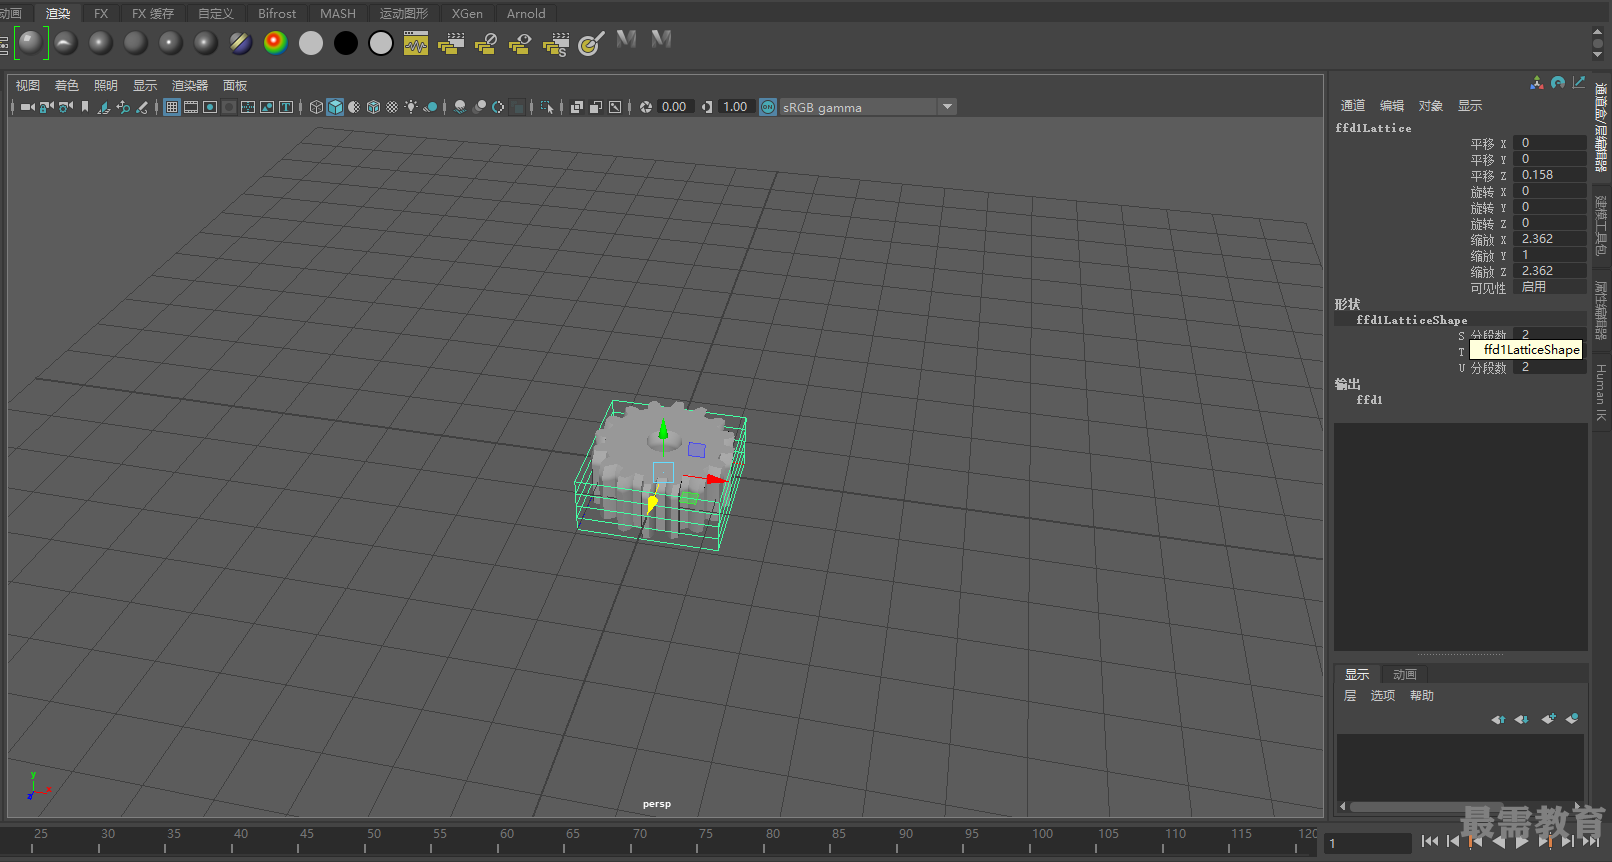Click the channel box manipulator toggle icon

click(1537, 83)
